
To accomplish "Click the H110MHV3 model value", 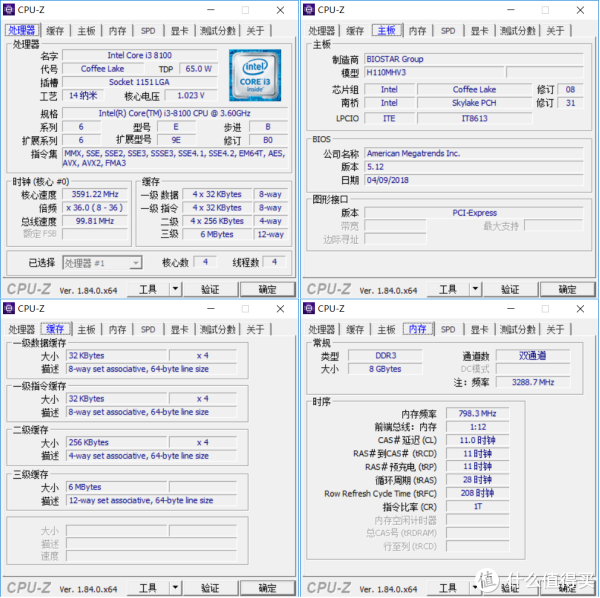I will [434, 73].
